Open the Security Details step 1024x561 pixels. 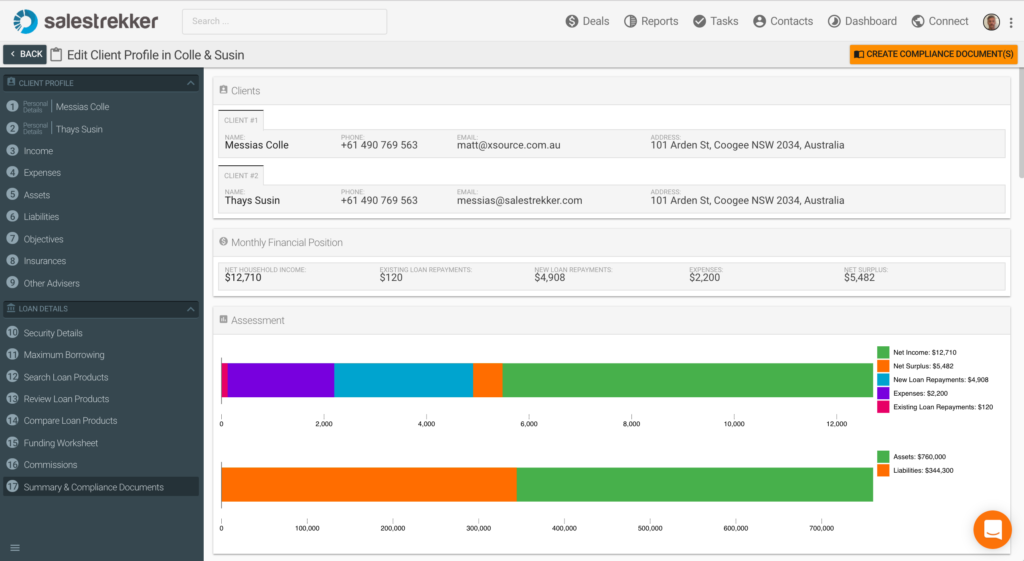click(101, 332)
